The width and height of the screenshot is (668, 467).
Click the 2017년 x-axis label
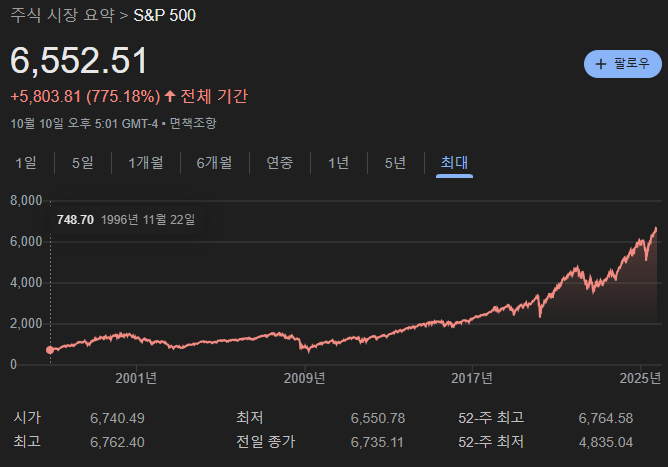(472, 377)
